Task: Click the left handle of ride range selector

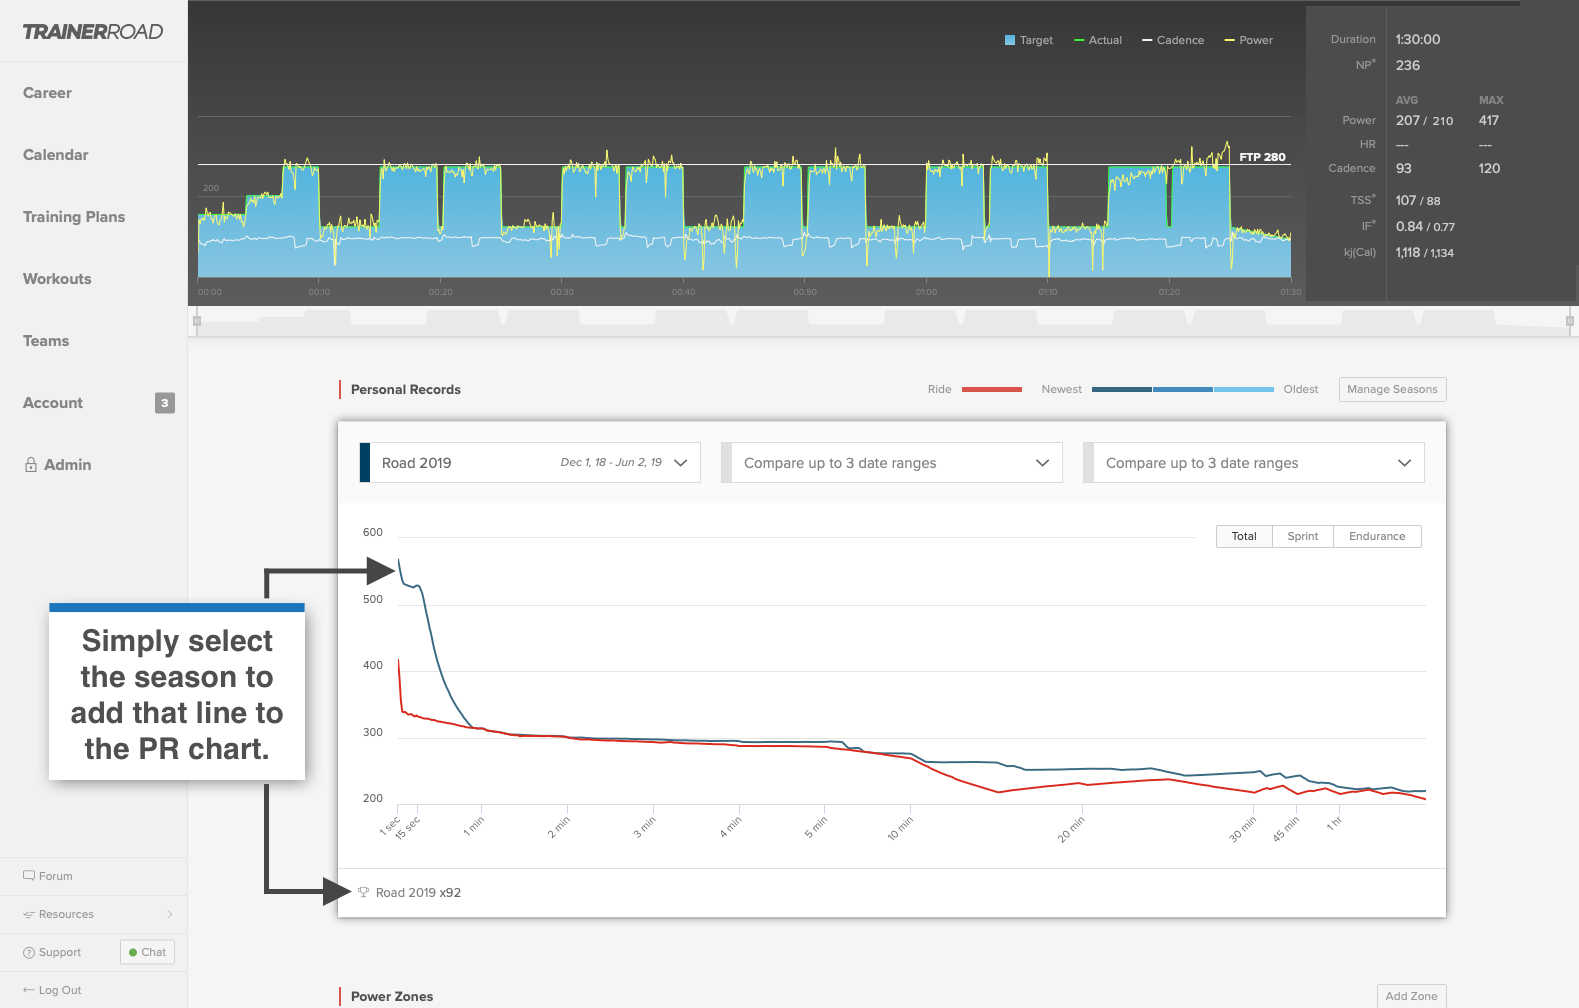Action: pos(197,321)
